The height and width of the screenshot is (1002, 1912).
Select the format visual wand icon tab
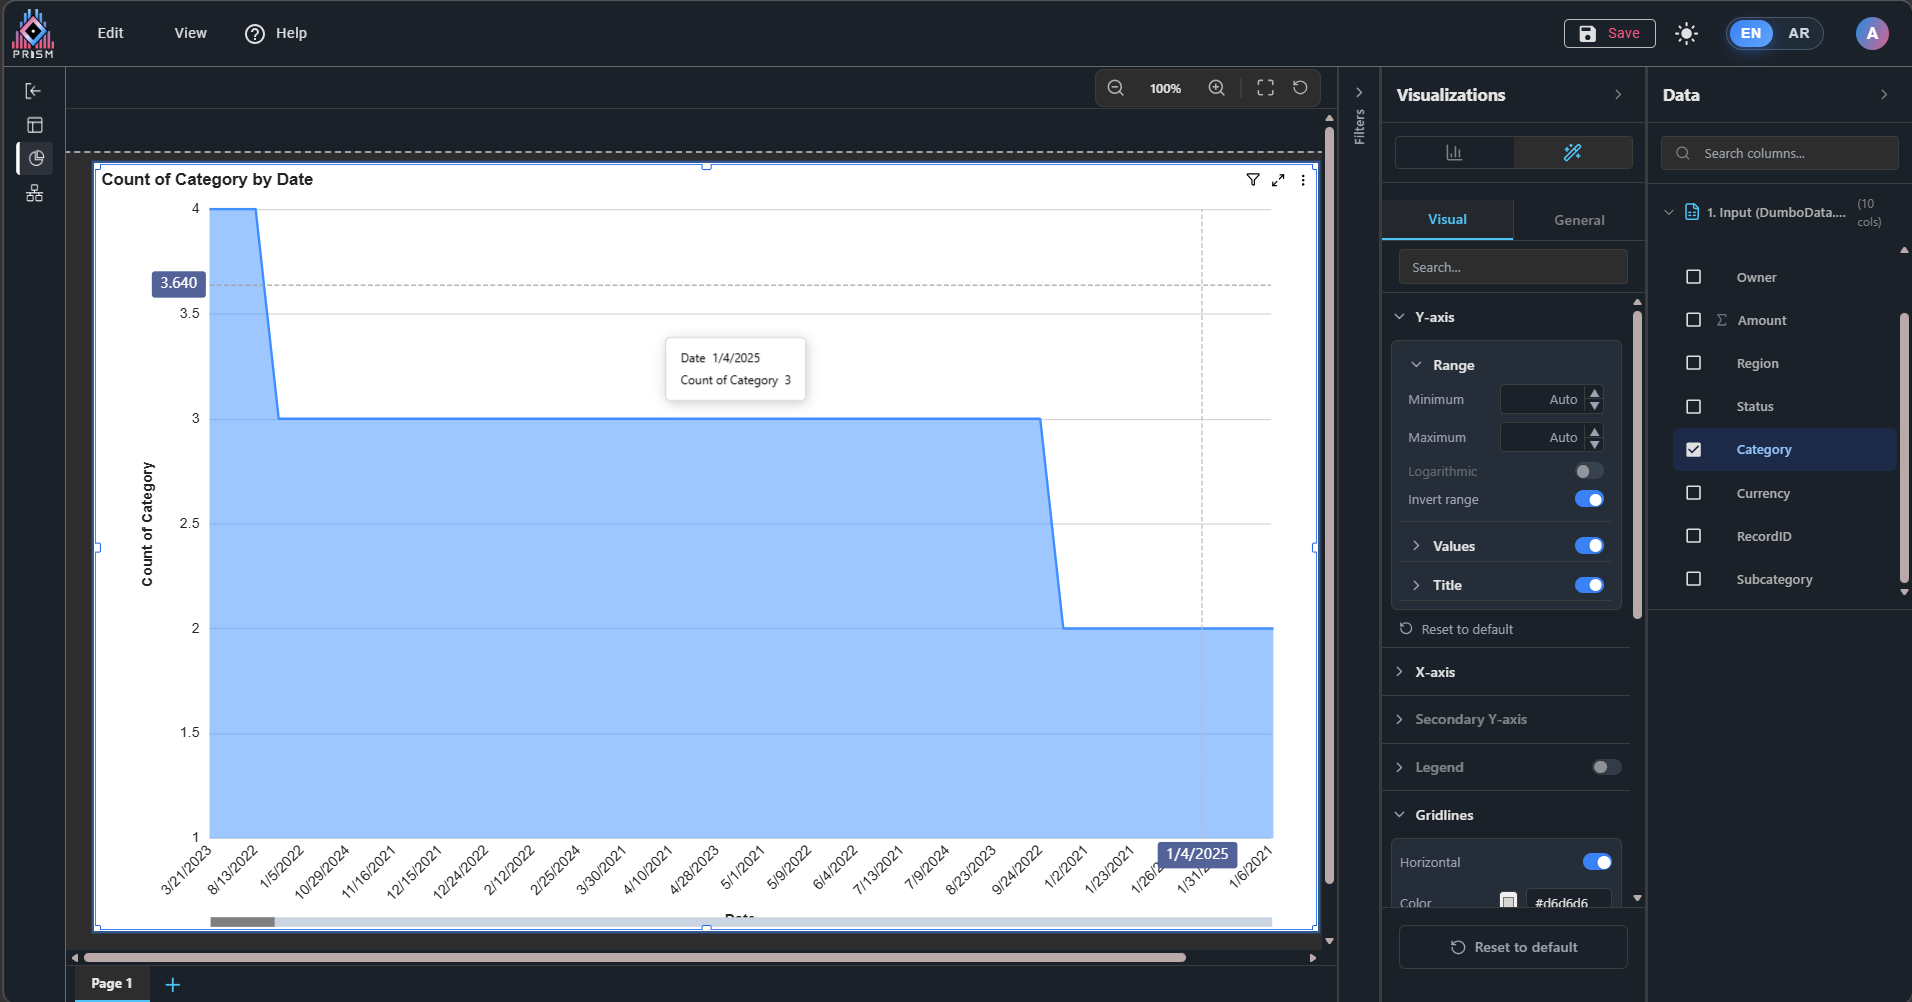pos(1572,152)
